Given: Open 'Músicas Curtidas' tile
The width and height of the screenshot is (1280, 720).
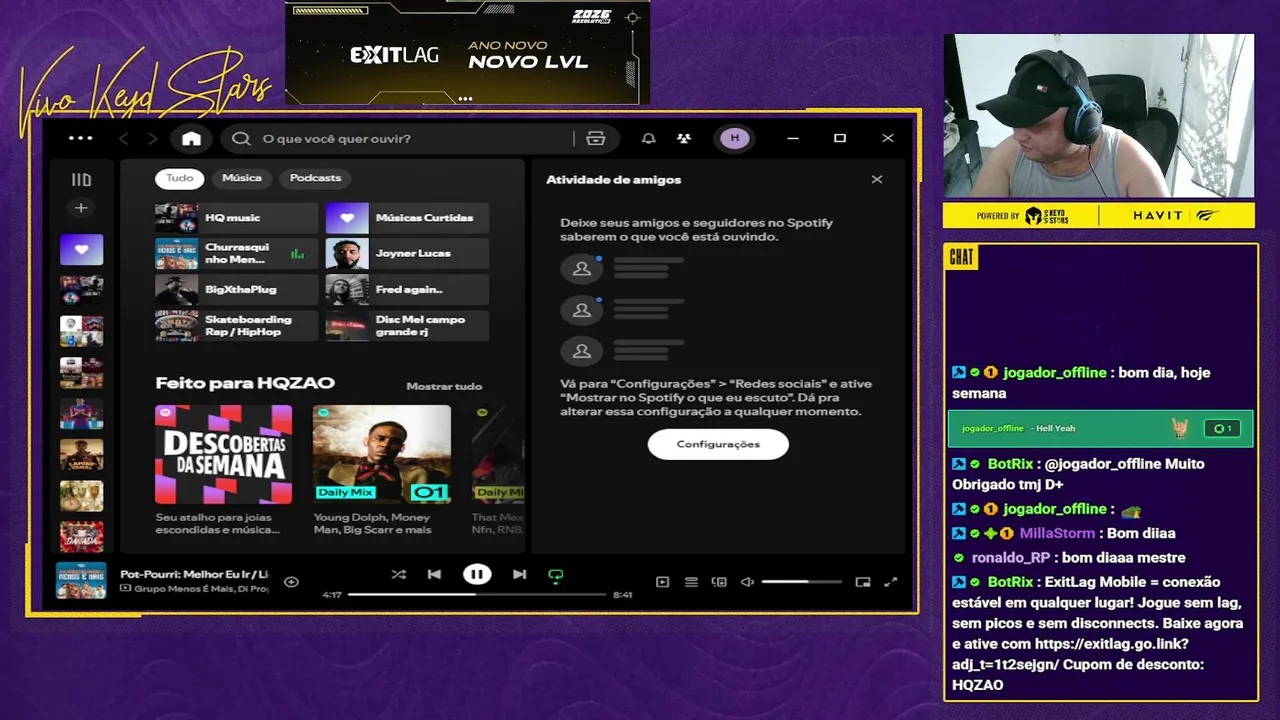Looking at the screenshot, I should pos(407,218).
